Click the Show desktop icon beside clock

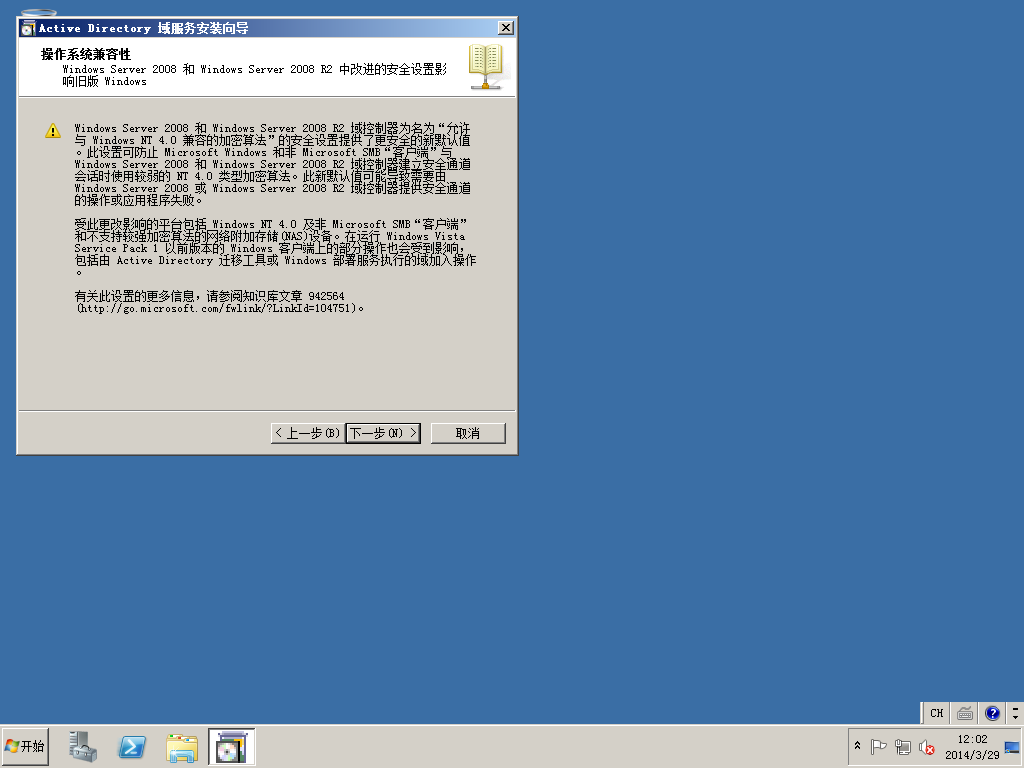pos(1012,747)
